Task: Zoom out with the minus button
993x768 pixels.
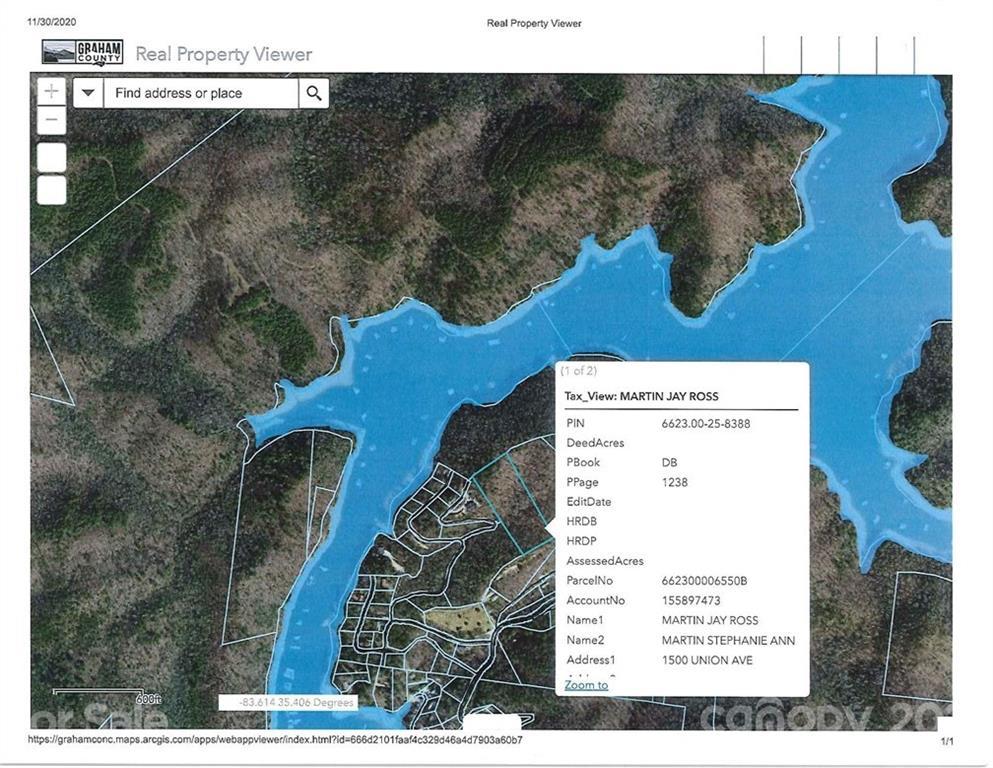Action: point(51,120)
